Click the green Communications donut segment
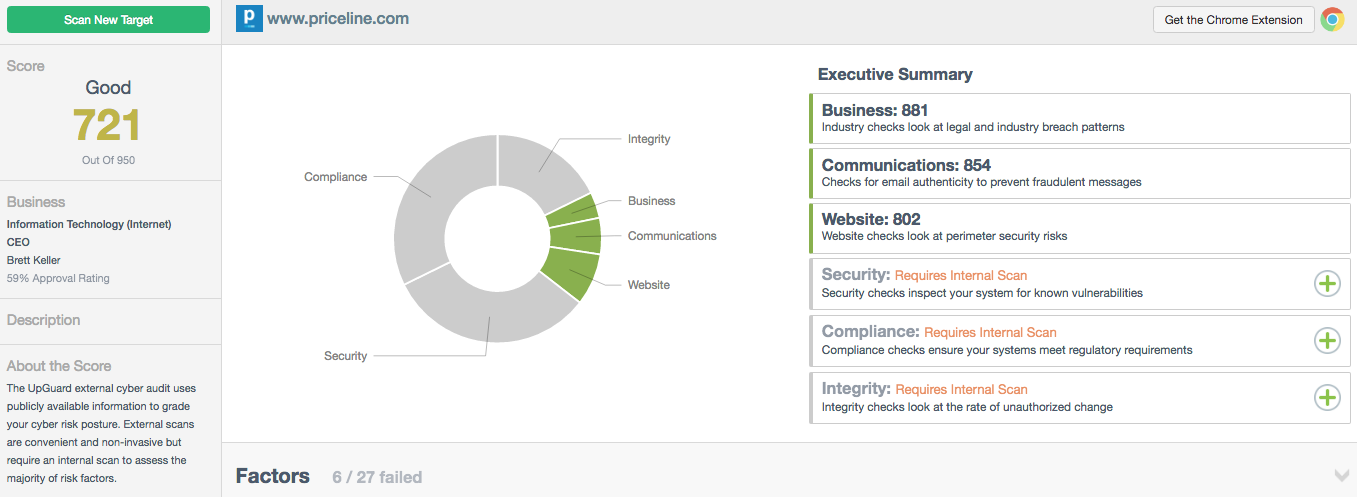Image resolution: width=1357 pixels, height=497 pixels. point(577,236)
